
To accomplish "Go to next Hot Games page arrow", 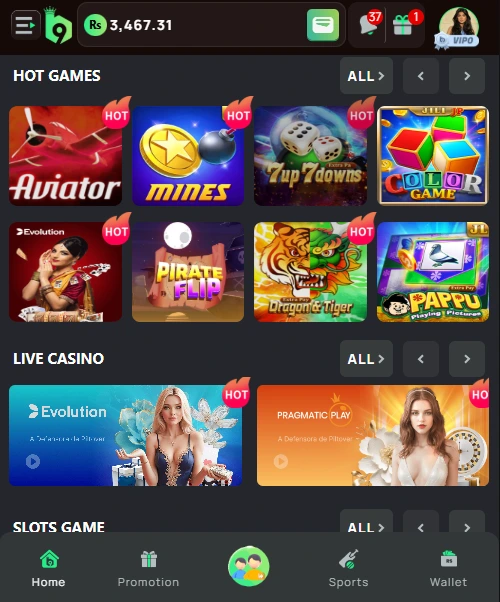I will (x=467, y=76).
